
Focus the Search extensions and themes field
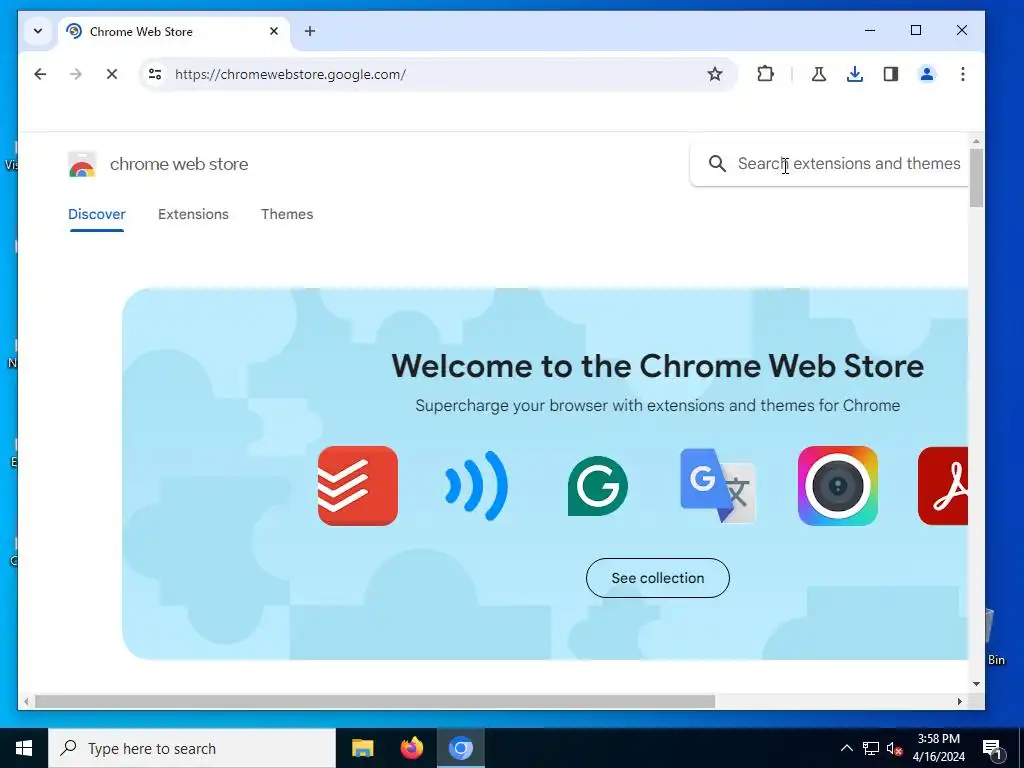pos(829,163)
